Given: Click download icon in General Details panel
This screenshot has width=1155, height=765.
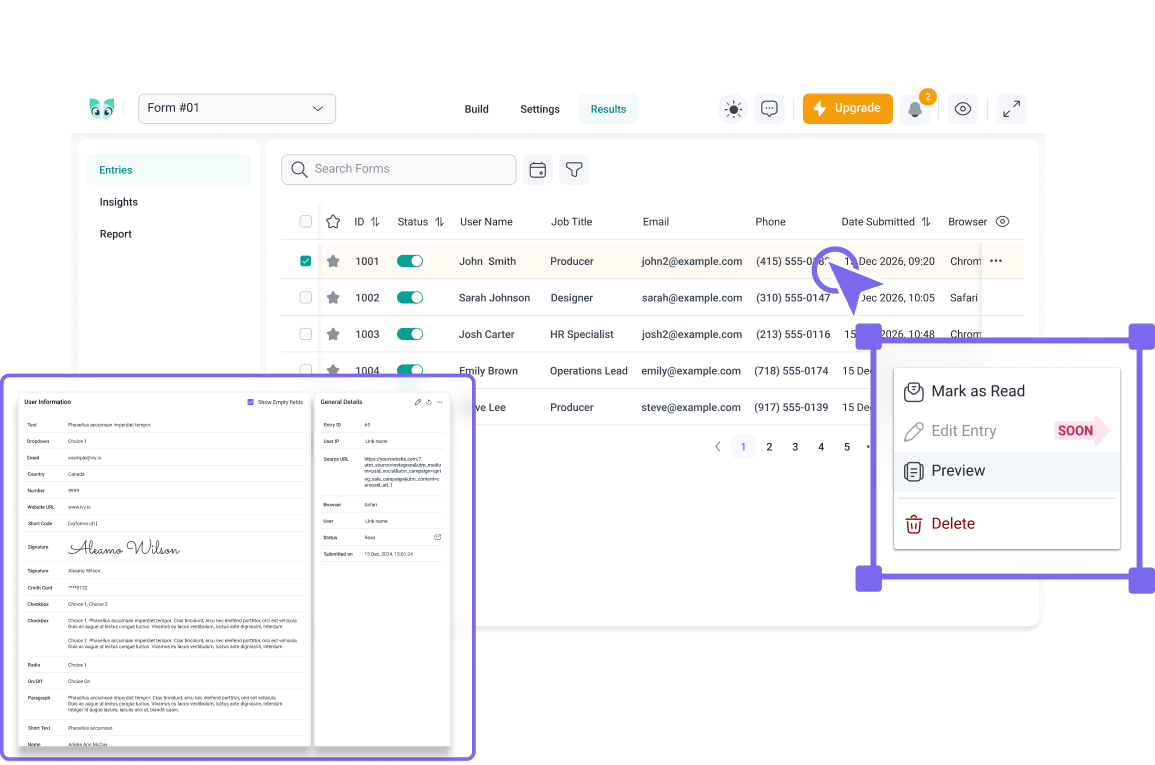Looking at the screenshot, I should pos(429,402).
